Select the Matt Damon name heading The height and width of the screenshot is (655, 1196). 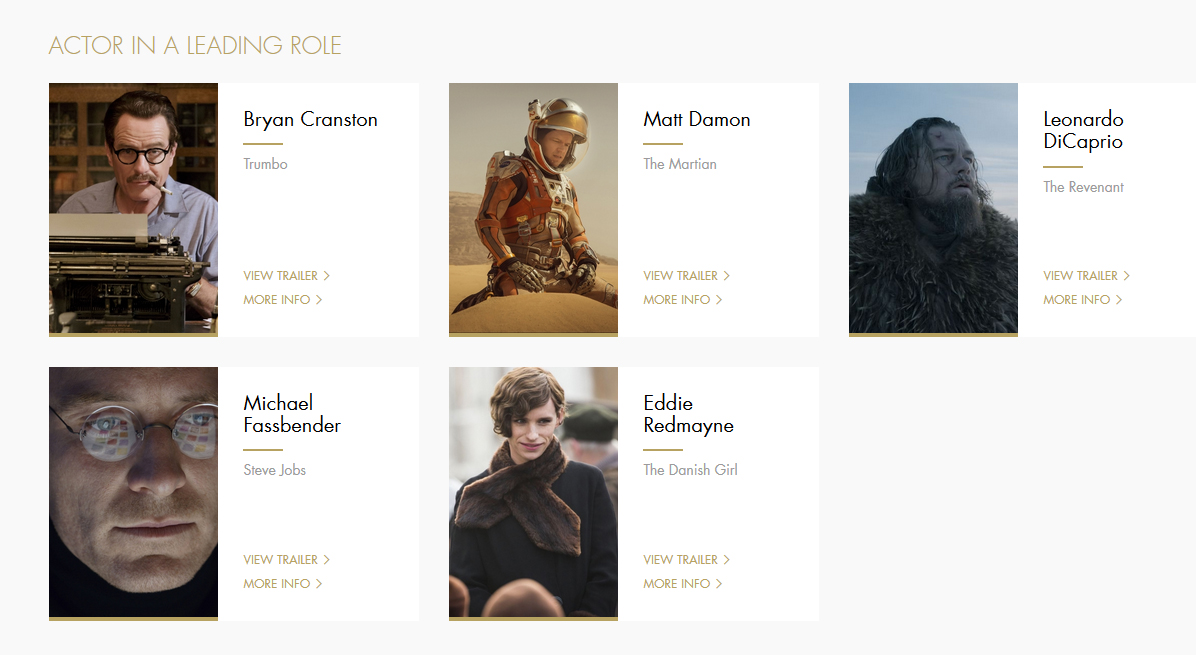(696, 120)
